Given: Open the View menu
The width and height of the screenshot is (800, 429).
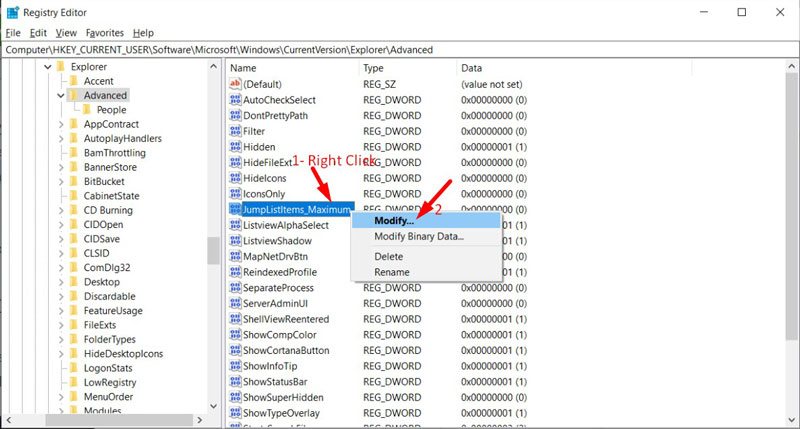Looking at the screenshot, I should 66,33.
